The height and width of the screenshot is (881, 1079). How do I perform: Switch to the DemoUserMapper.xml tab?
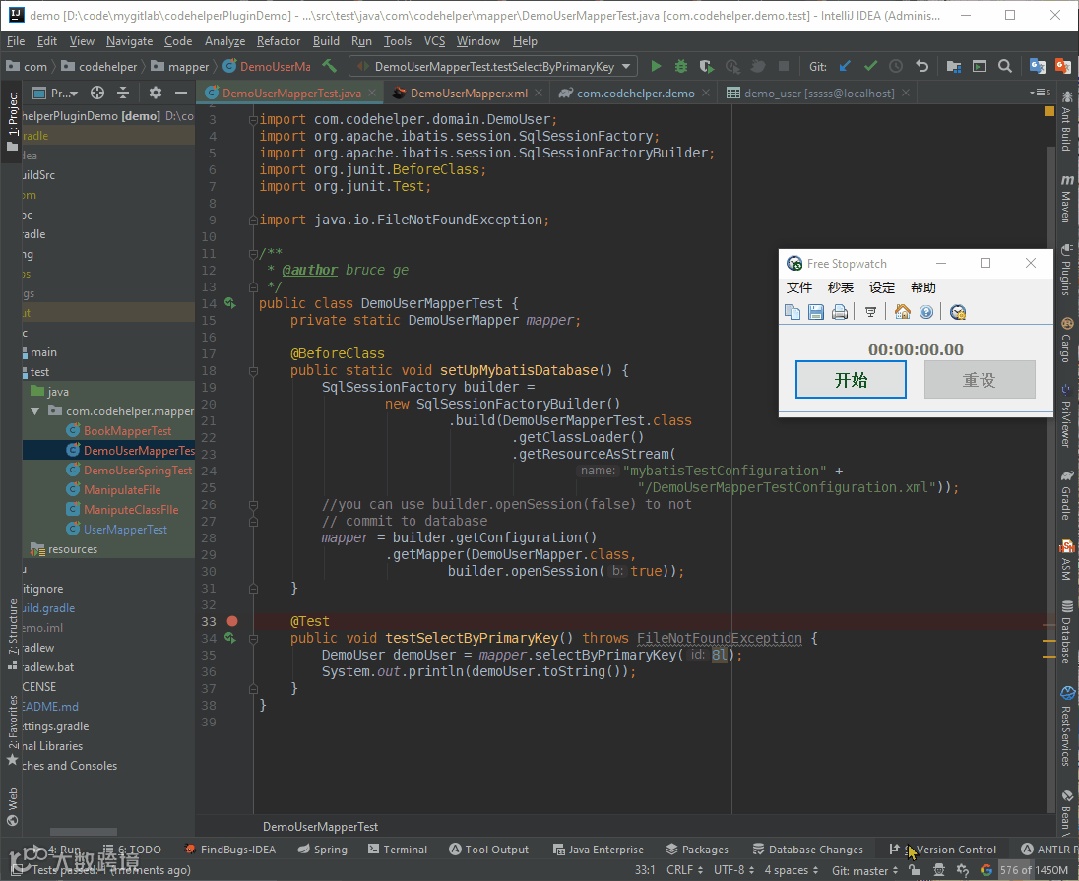(x=468, y=93)
